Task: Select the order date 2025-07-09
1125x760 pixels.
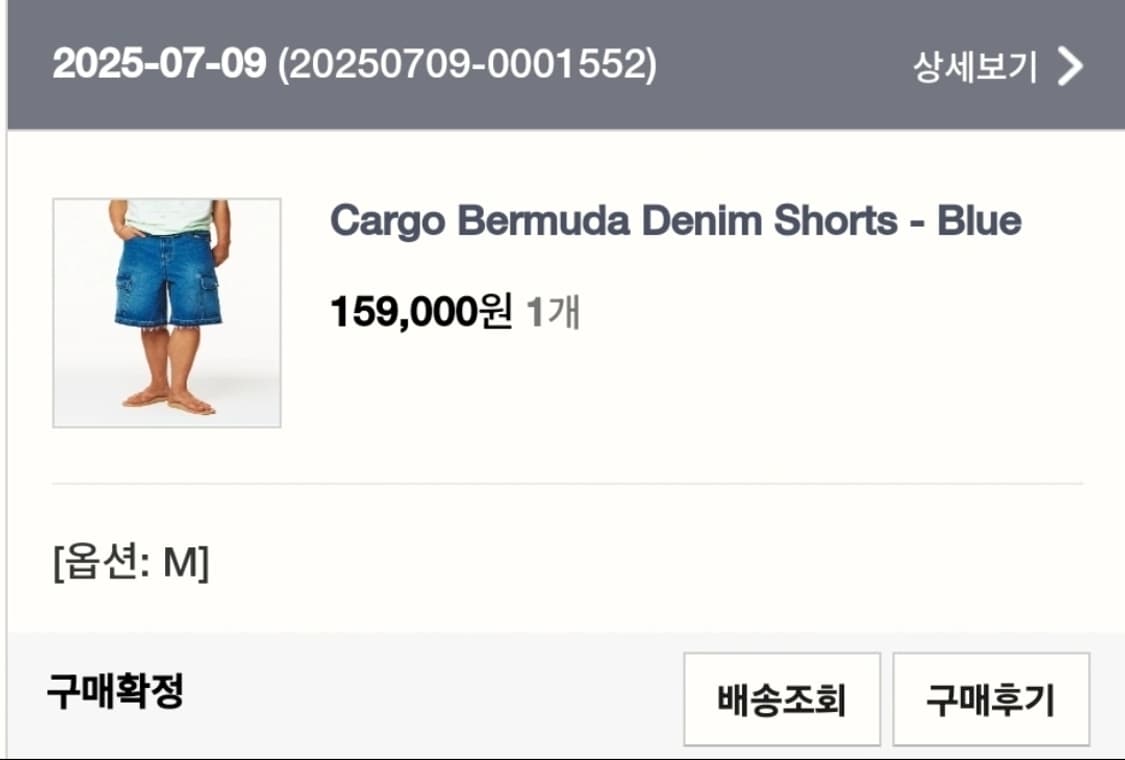Action: coord(159,65)
